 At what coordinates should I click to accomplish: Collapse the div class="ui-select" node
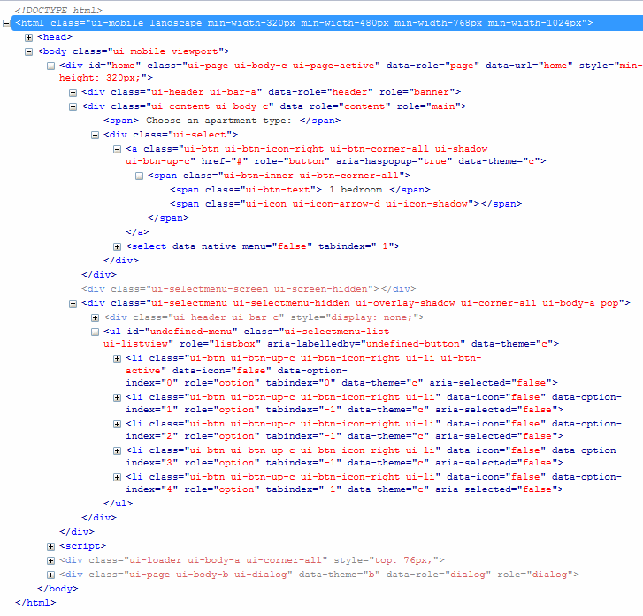[x=95, y=135]
